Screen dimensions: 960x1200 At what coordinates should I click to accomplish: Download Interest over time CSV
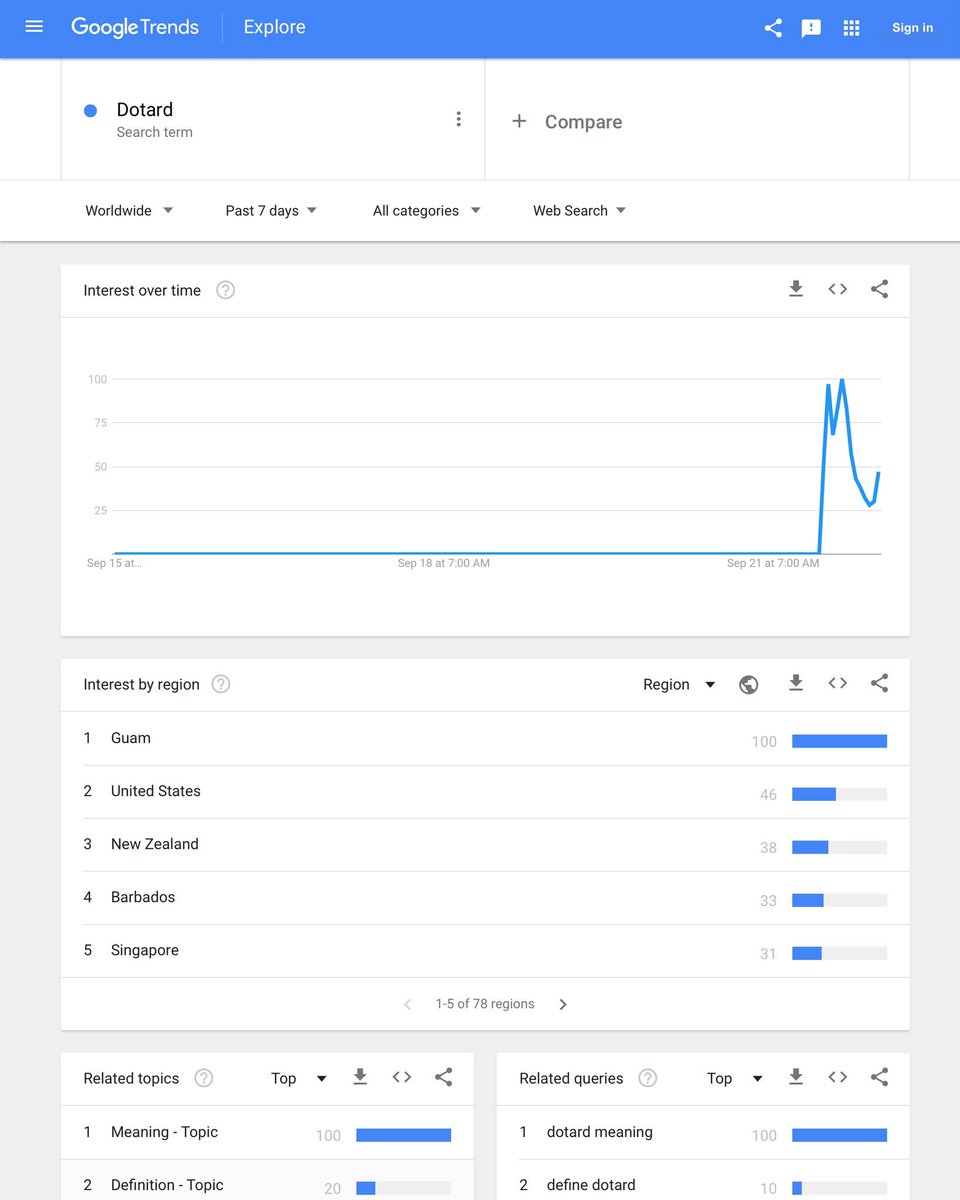[796, 289]
